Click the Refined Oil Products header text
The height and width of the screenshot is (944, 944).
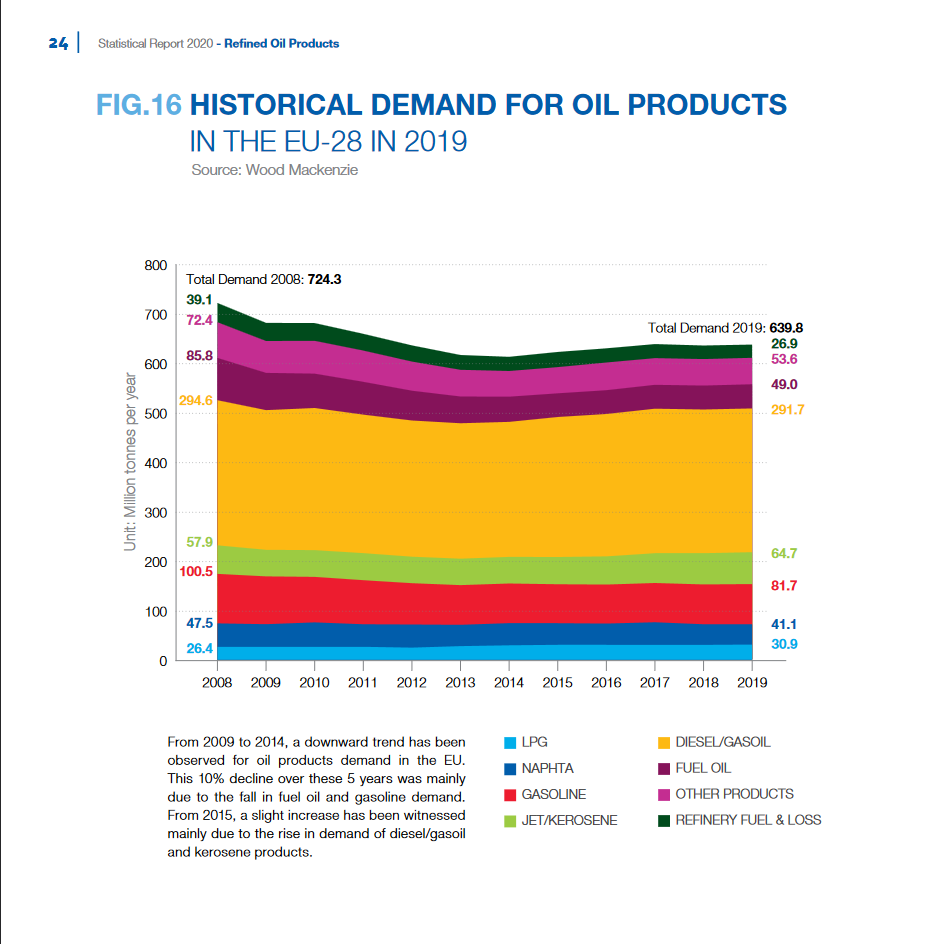tap(281, 43)
